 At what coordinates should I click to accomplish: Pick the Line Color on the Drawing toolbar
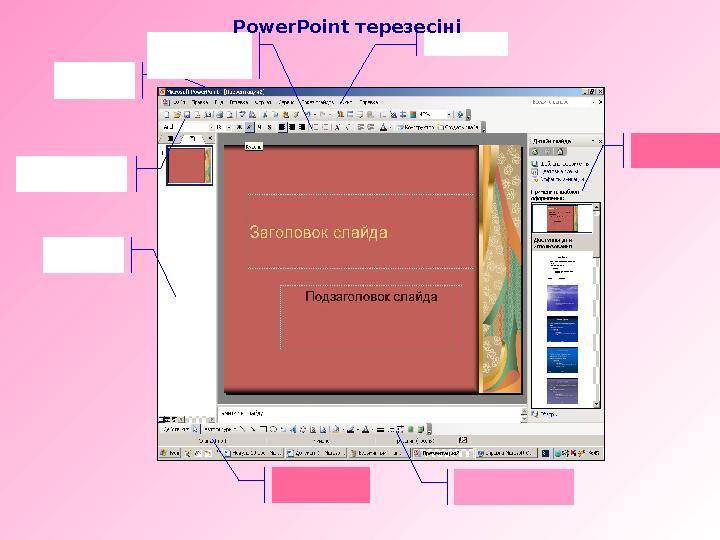[352, 429]
